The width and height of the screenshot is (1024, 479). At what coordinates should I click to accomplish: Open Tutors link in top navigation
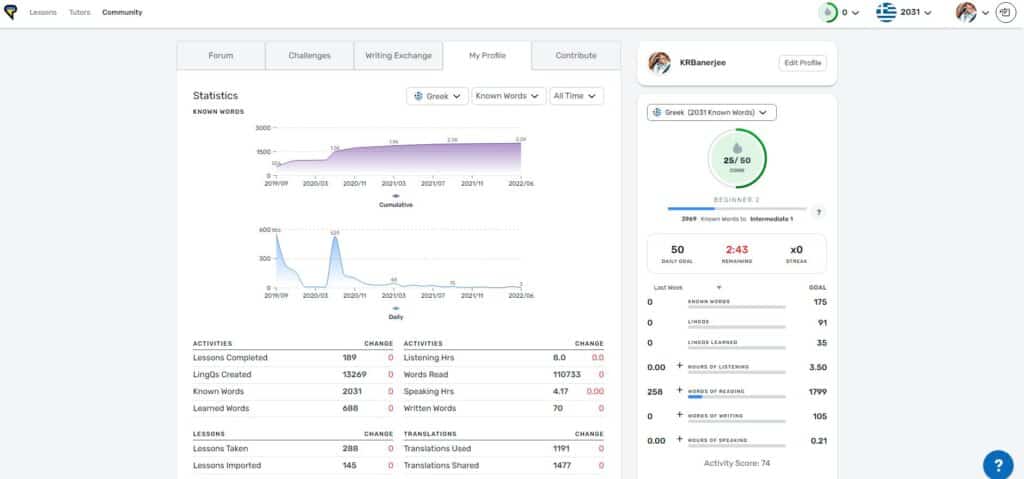[x=80, y=12]
